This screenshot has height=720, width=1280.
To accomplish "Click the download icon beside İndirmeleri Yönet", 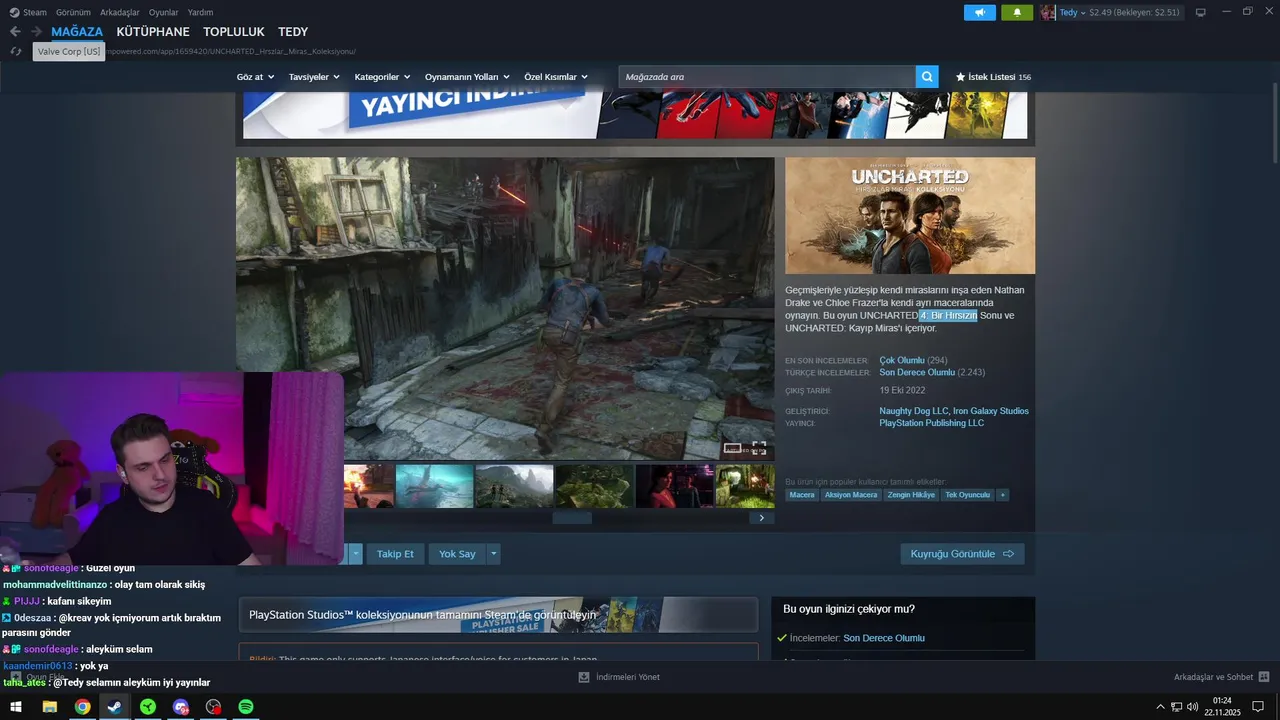I will [x=584, y=677].
